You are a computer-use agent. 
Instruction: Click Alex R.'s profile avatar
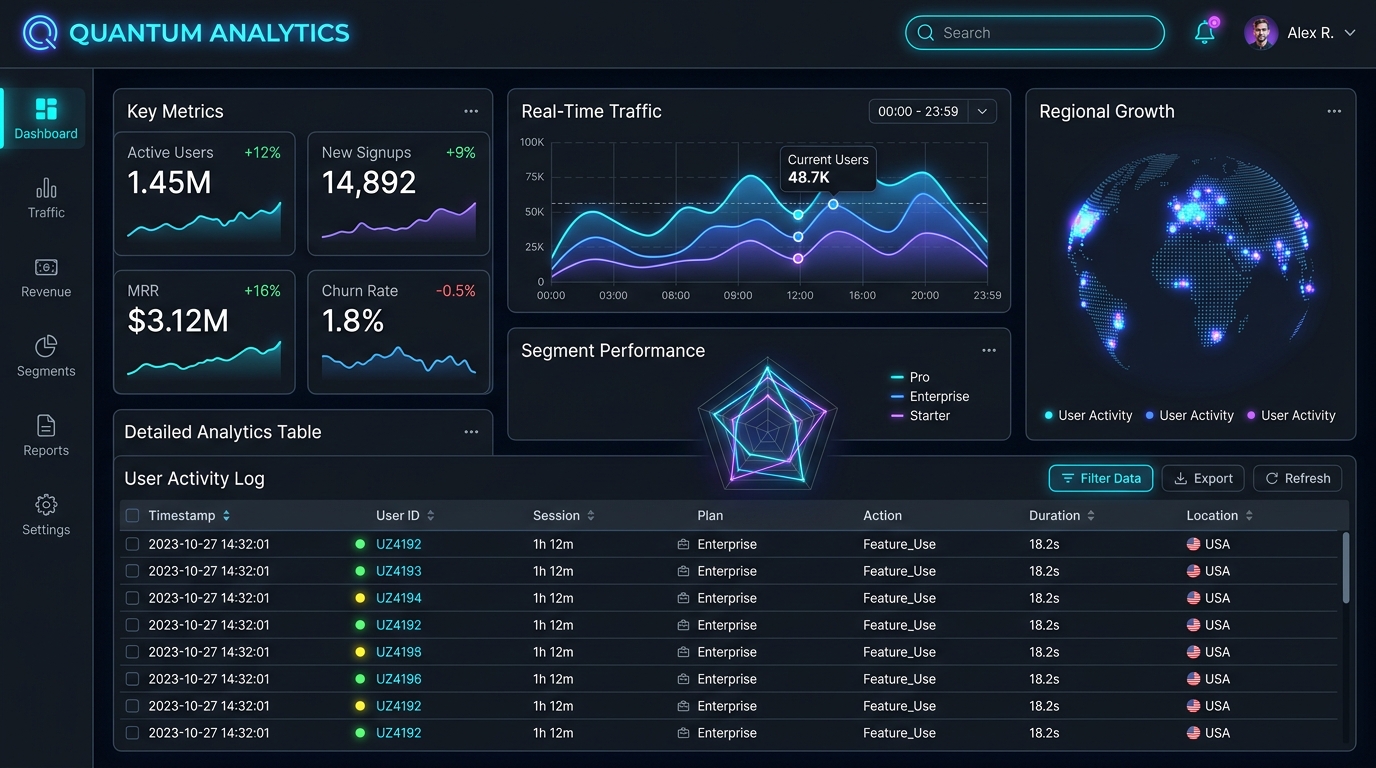pyautogui.click(x=1261, y=33)
